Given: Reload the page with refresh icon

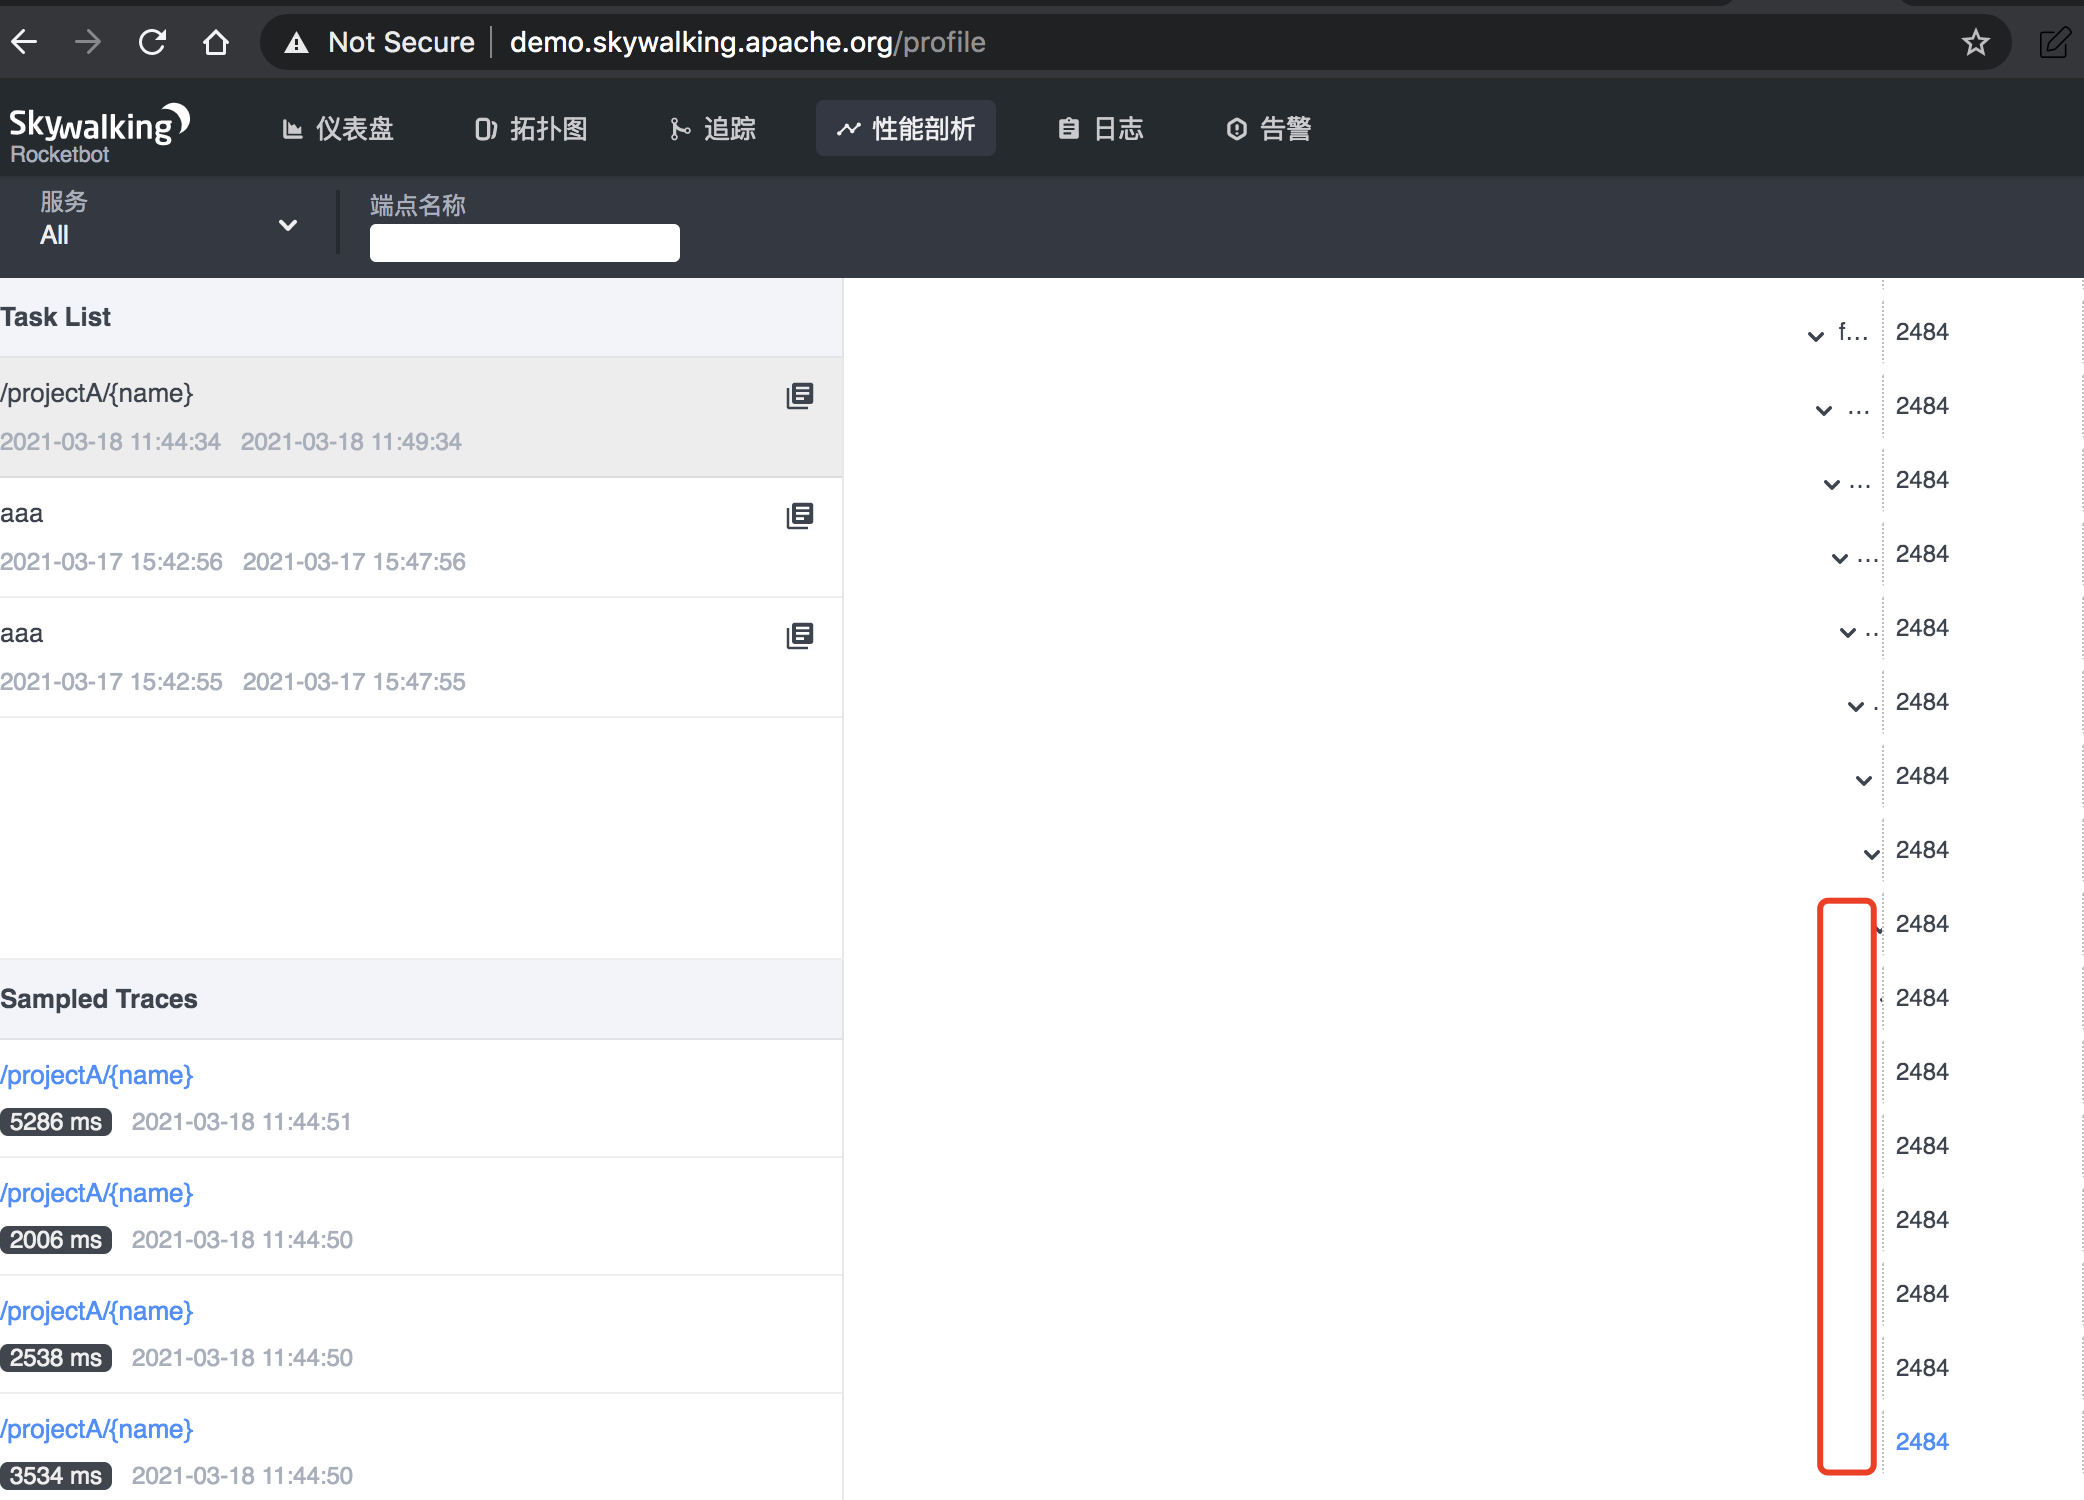Looking at the screenshot, I should click(152, 42).
